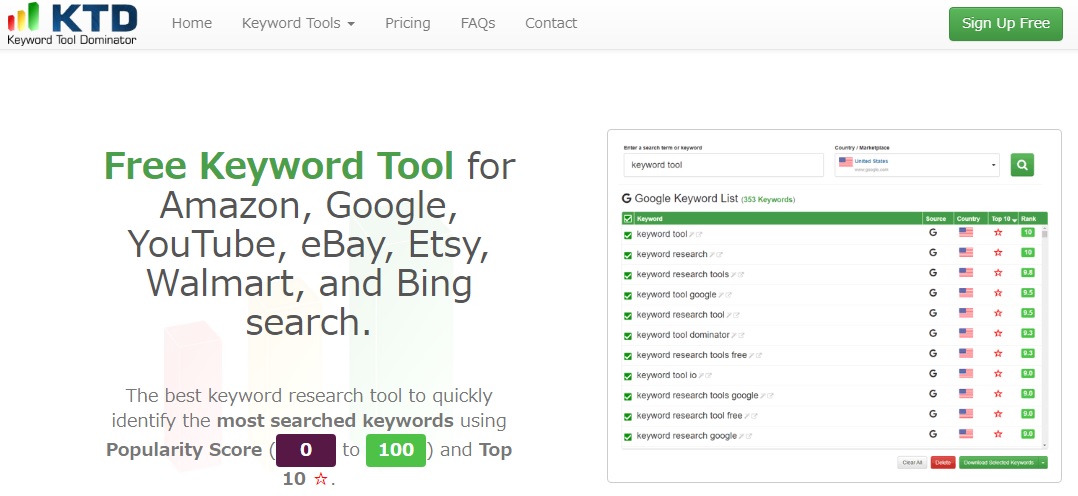The width and height of the screenshot is (1078, 496).
Task: Click Top 10 star for 'keyword research' row
Action: pos(998,252)
